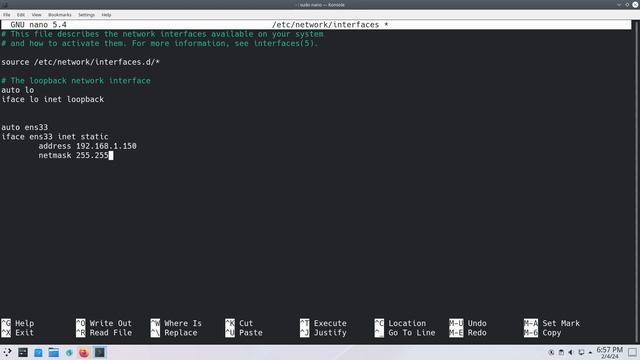The image size is (640, 360).
Task: Open the Edit menu
Action: pyautogui.click(x=21, y=15)
